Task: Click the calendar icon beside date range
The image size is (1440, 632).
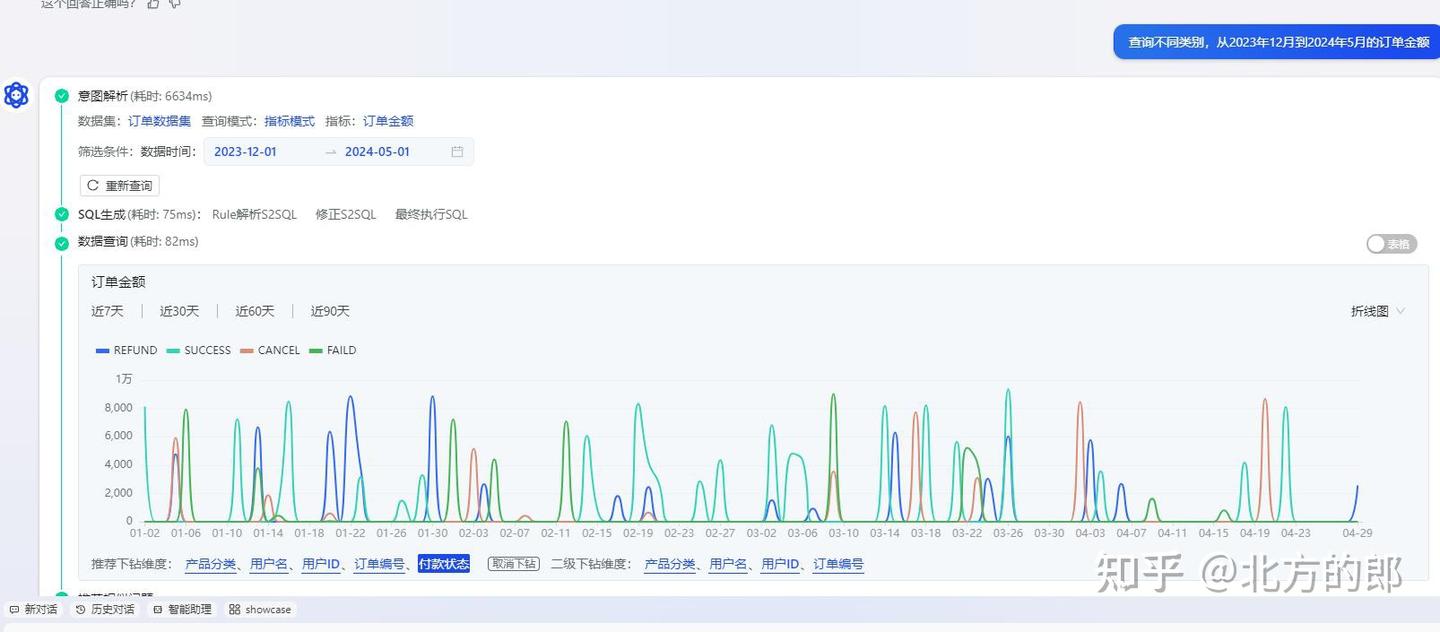Action: click(457, 151)
